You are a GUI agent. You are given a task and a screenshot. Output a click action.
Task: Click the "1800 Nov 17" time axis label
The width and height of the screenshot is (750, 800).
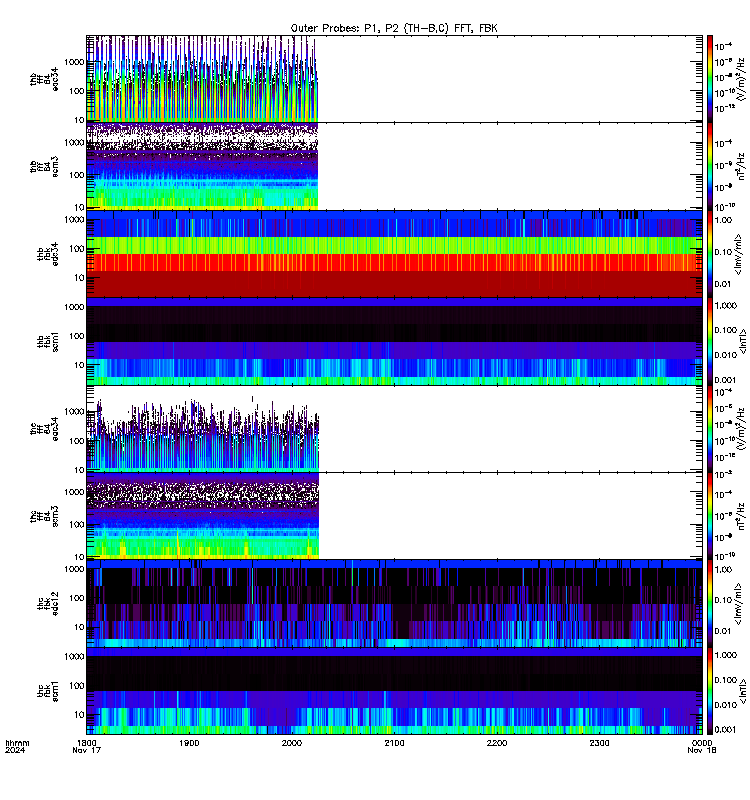tap(87, 746)
